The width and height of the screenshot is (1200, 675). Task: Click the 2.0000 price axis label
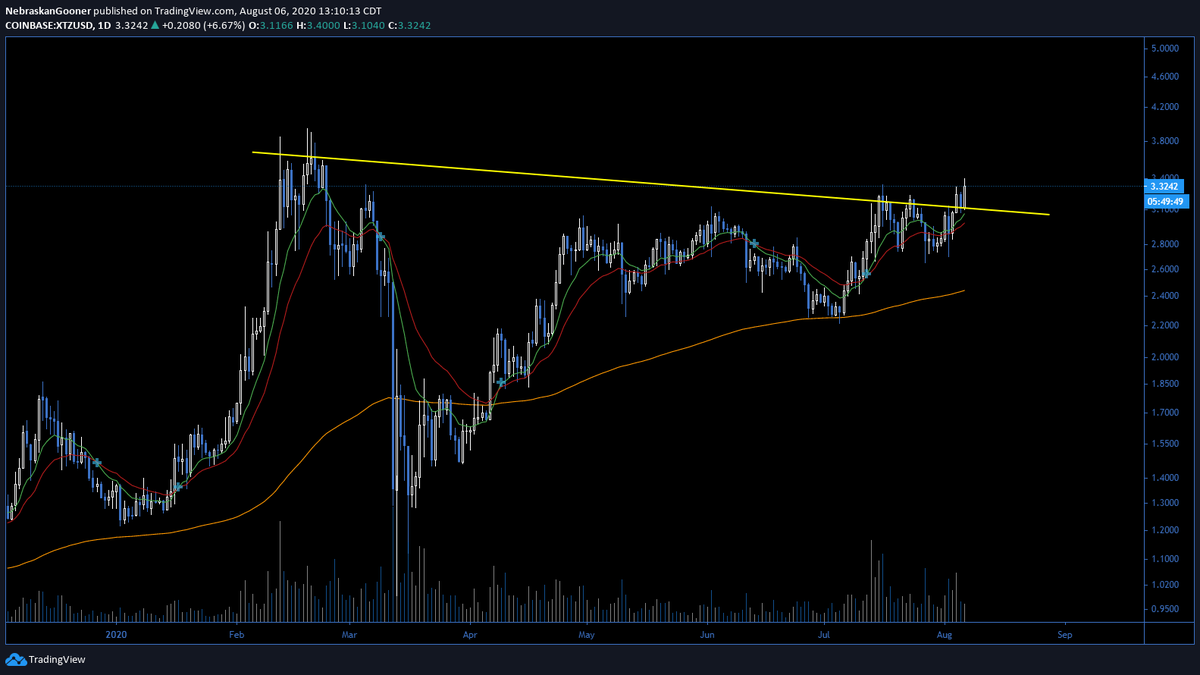1164,358
